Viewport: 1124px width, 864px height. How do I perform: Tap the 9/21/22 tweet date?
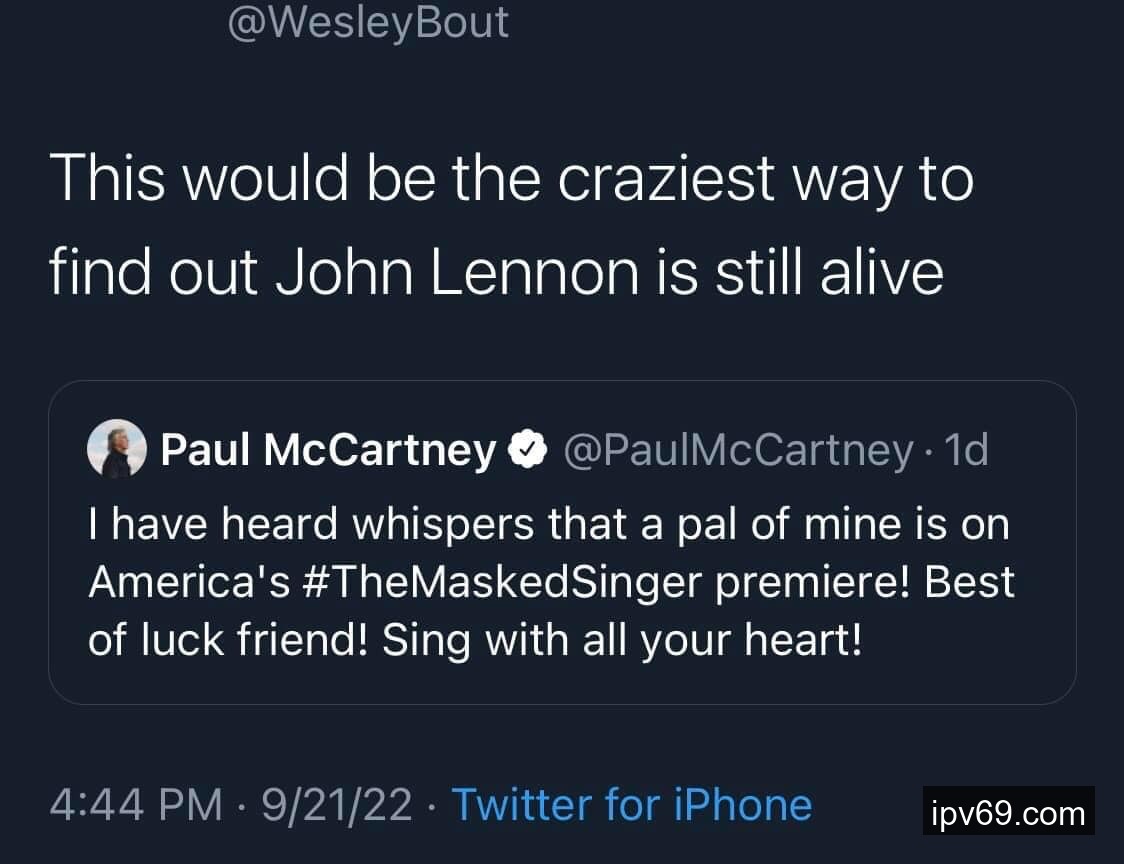coord(337,805)
